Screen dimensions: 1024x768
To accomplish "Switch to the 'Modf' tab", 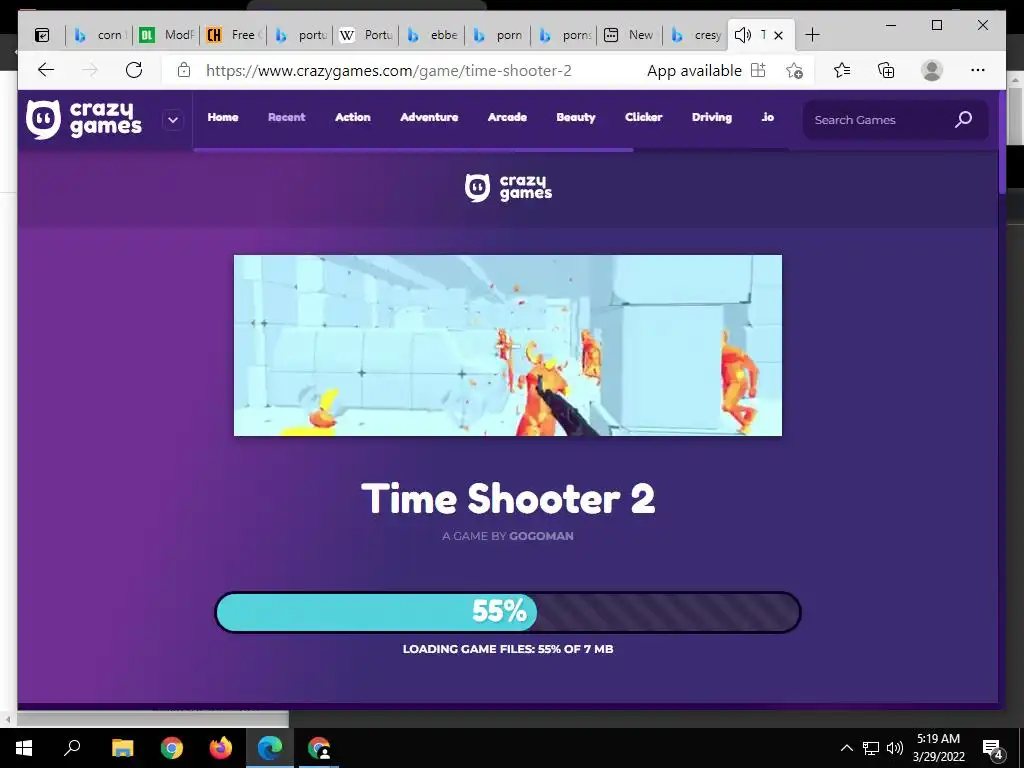I will (x=167, y=35).
